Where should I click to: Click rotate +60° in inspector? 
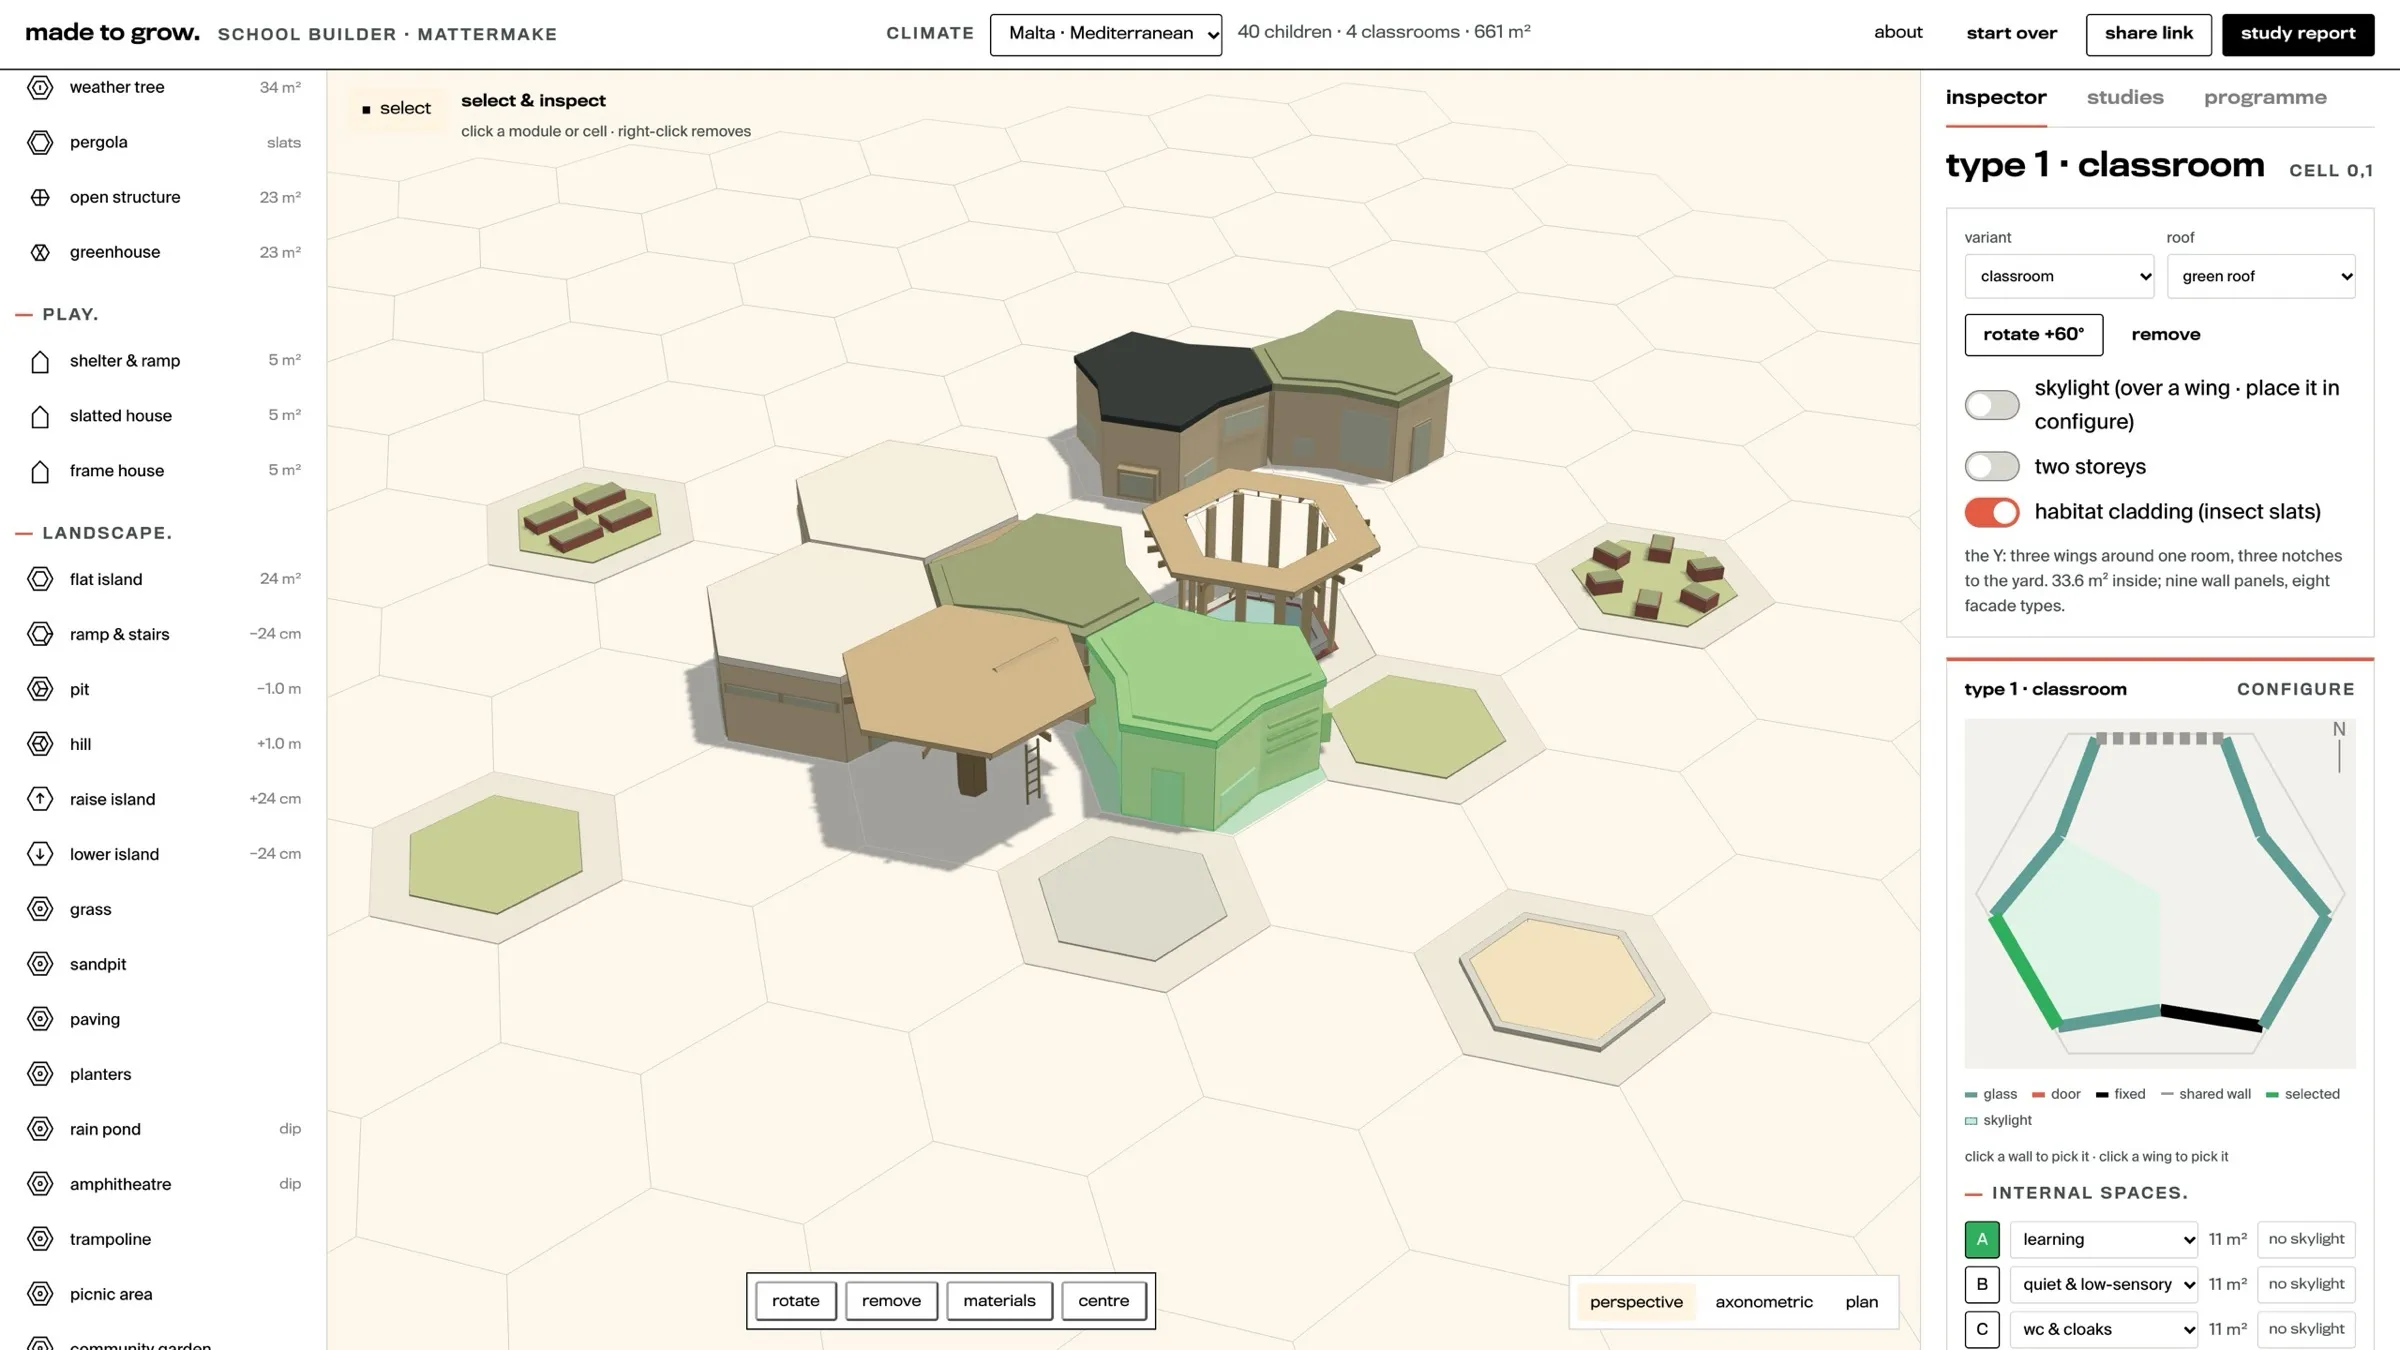tap(2033, 335)
